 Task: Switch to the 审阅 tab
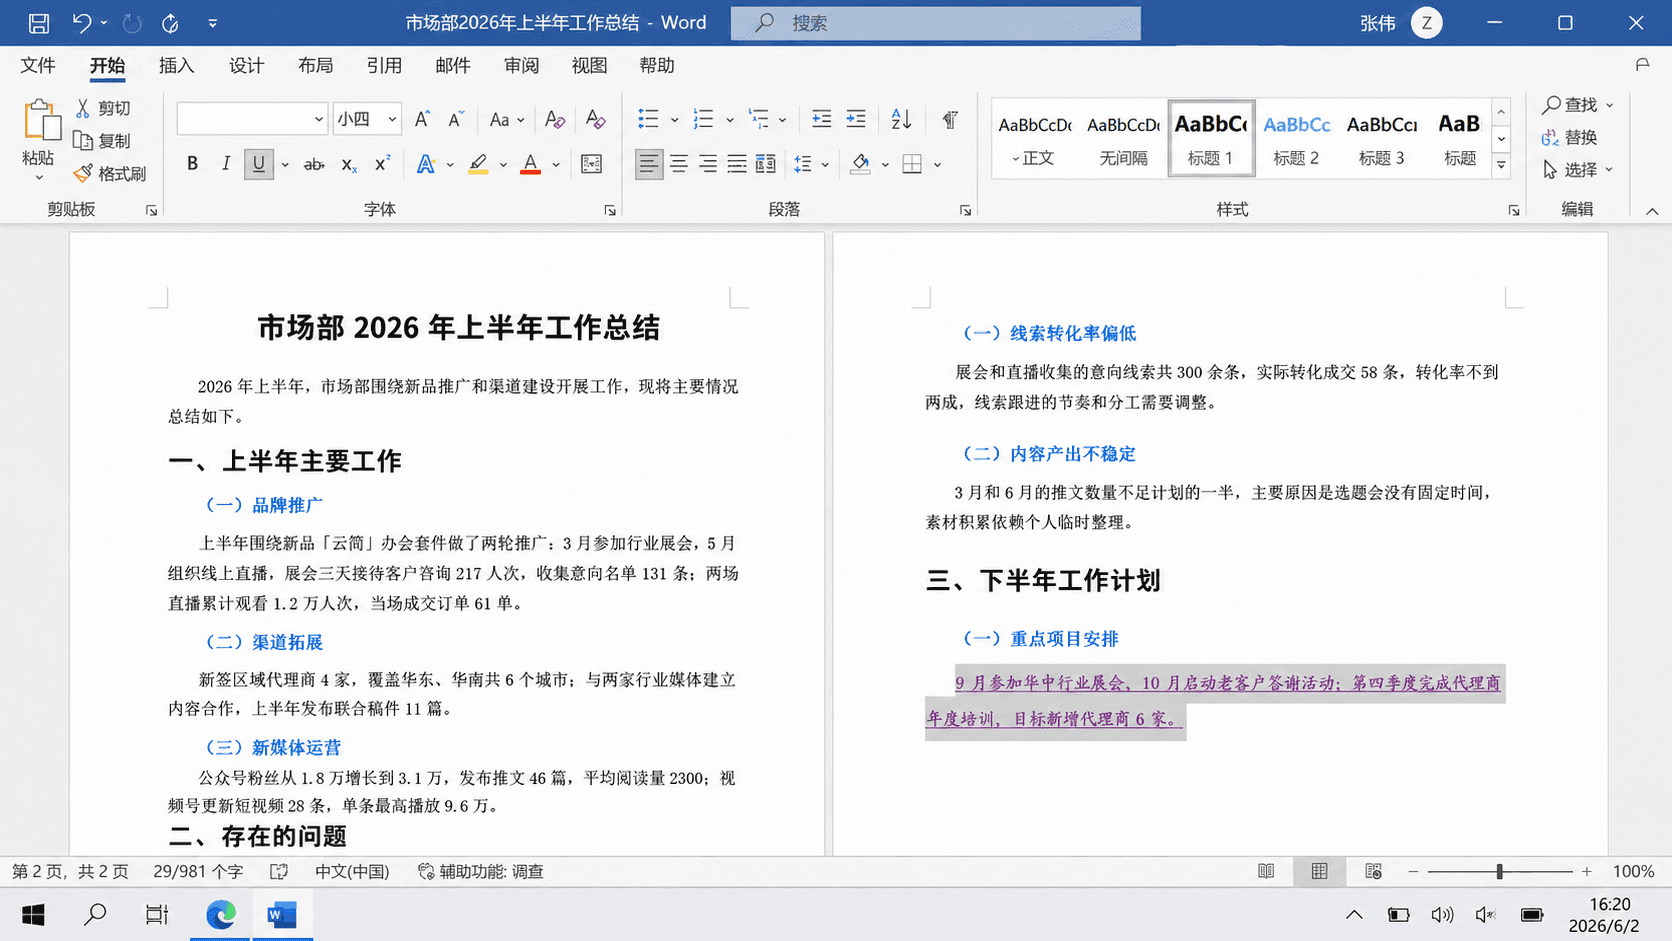tap(521, 65)
